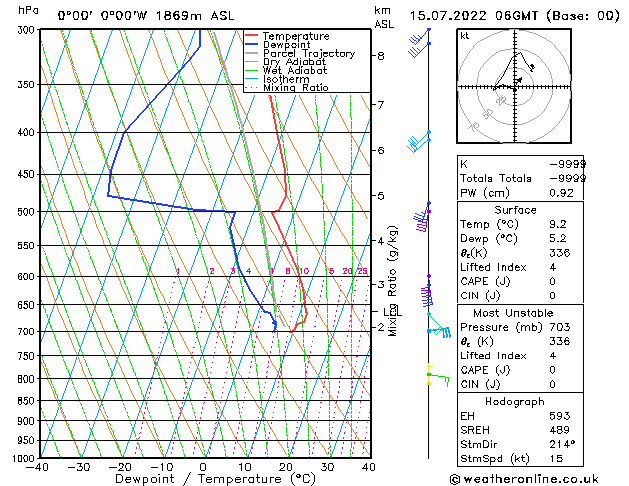Viewport: 629px width, 486px height.
Task: Click the surface Dewp value 5.2
Action: pos(558,239)
